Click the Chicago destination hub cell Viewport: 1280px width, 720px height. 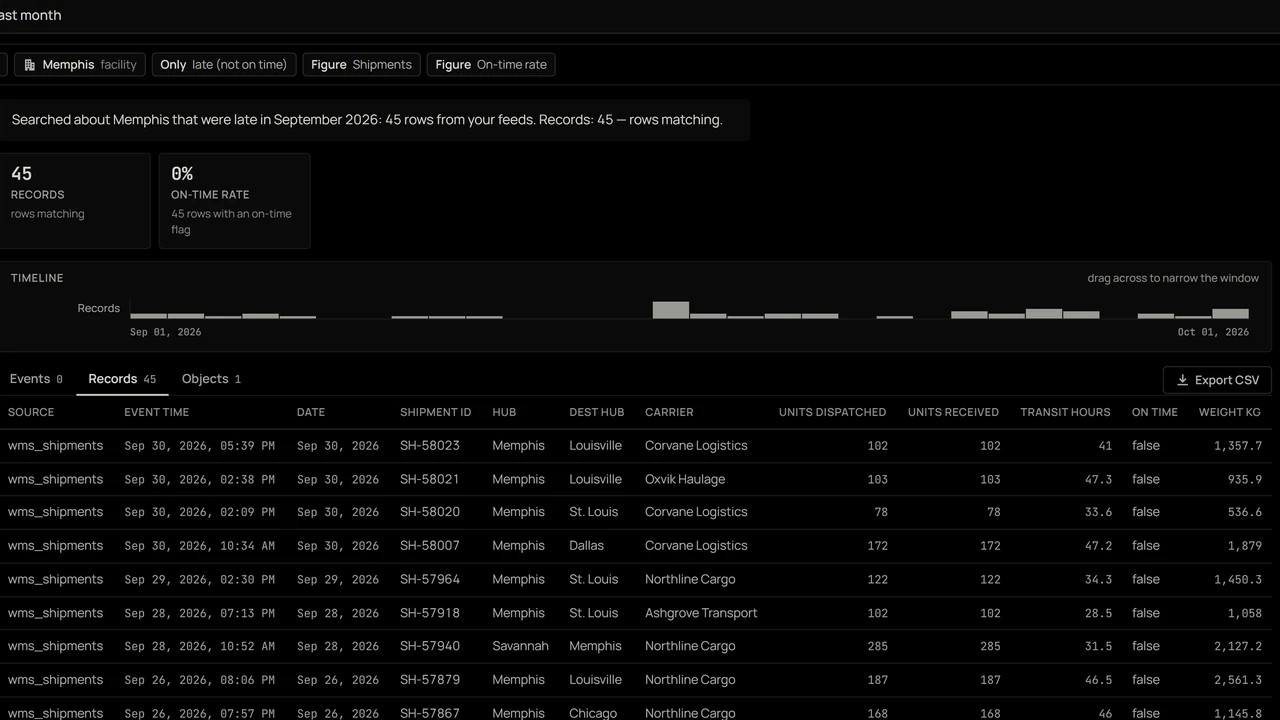(593, 713)
